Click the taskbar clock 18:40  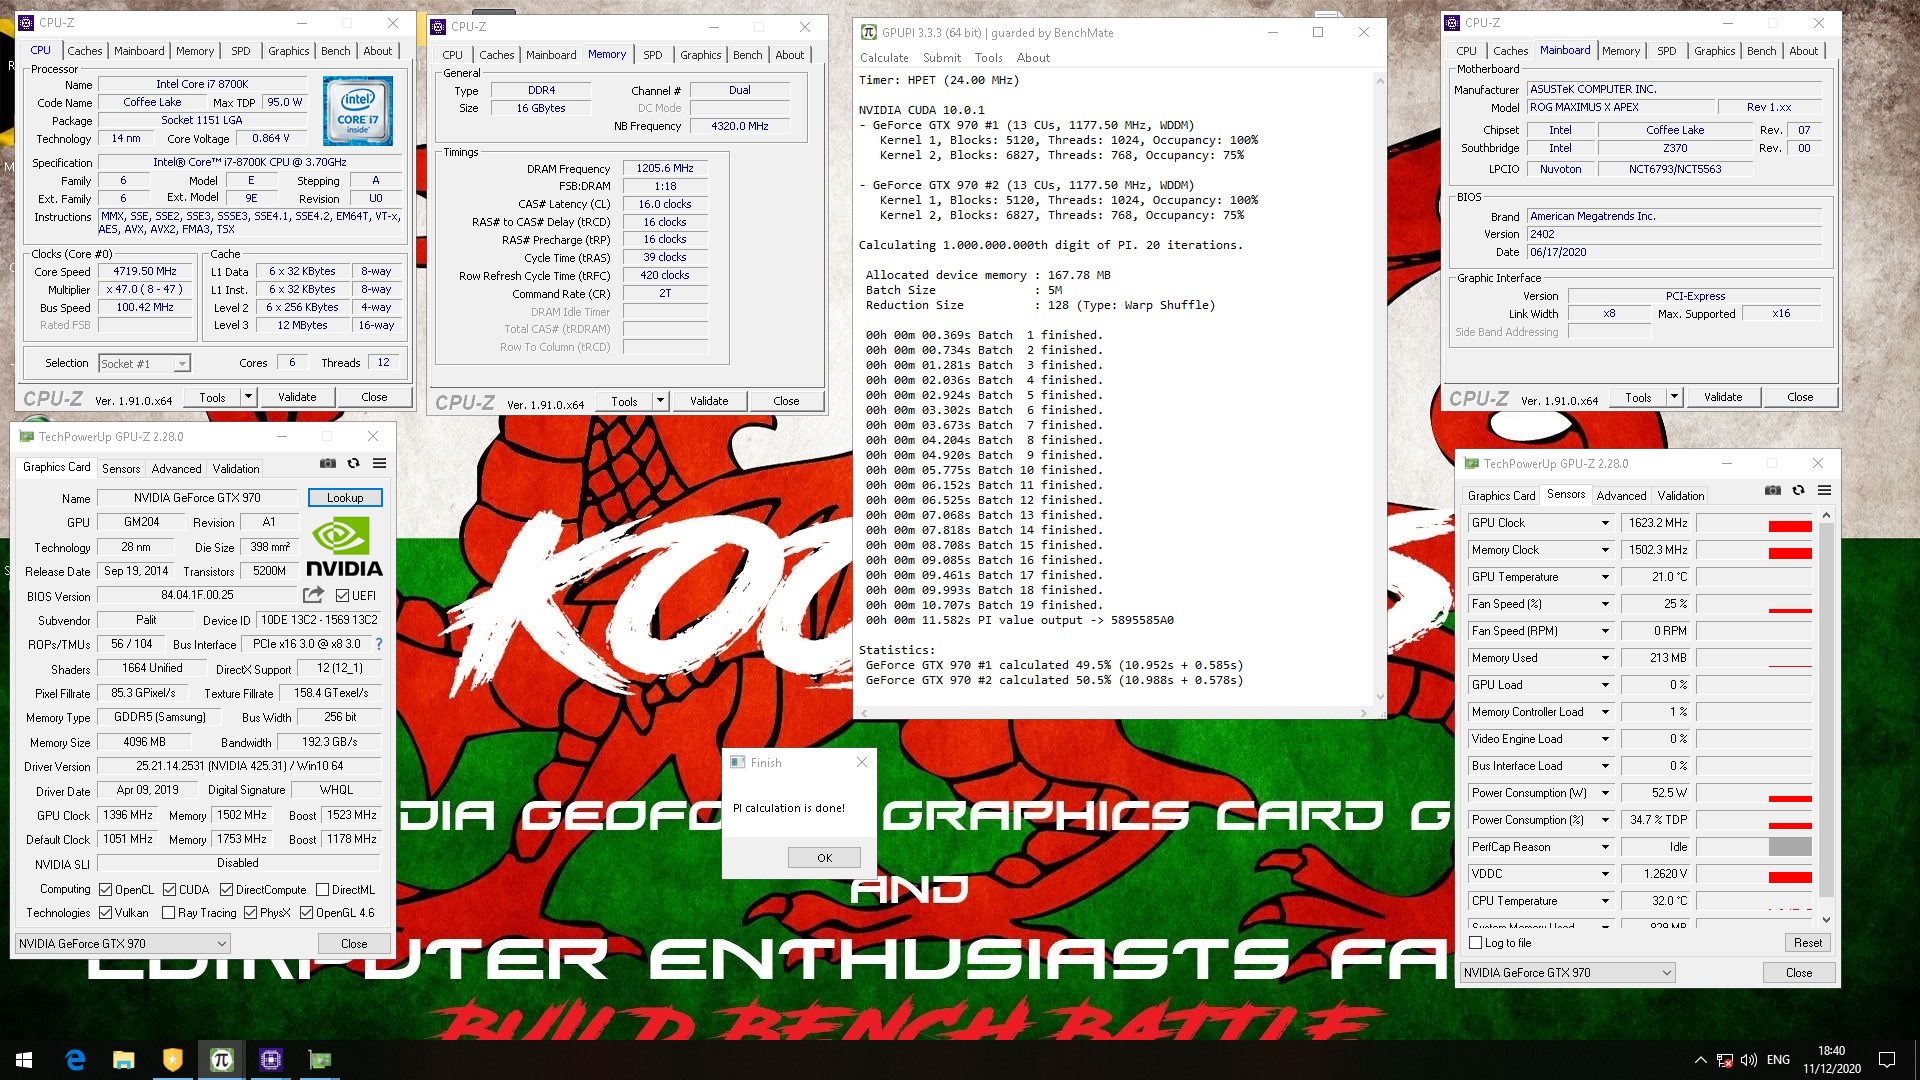1831,1051
